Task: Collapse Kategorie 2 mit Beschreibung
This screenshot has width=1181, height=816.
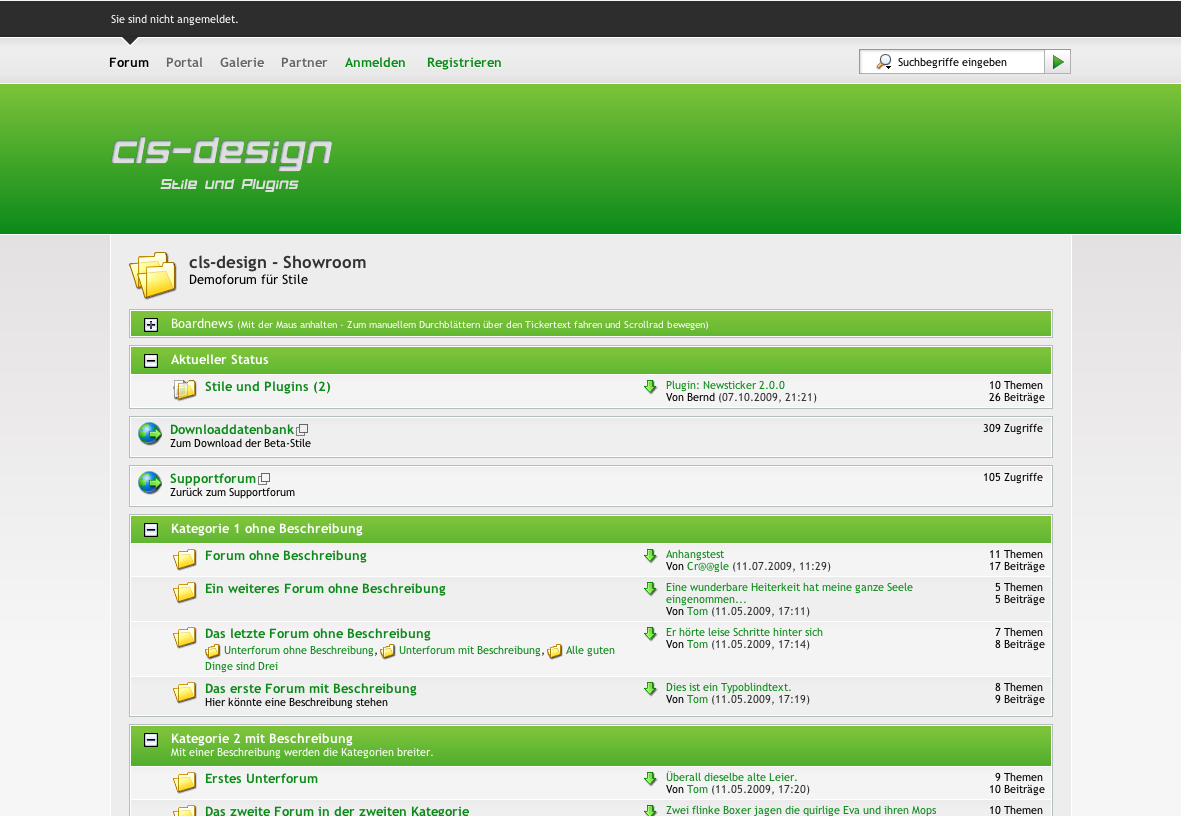Action: coord(151,740)
